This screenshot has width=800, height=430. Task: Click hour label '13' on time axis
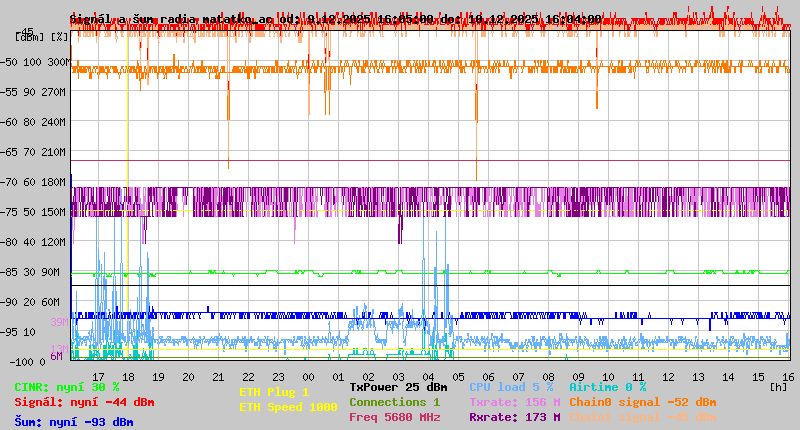point(698,377)
